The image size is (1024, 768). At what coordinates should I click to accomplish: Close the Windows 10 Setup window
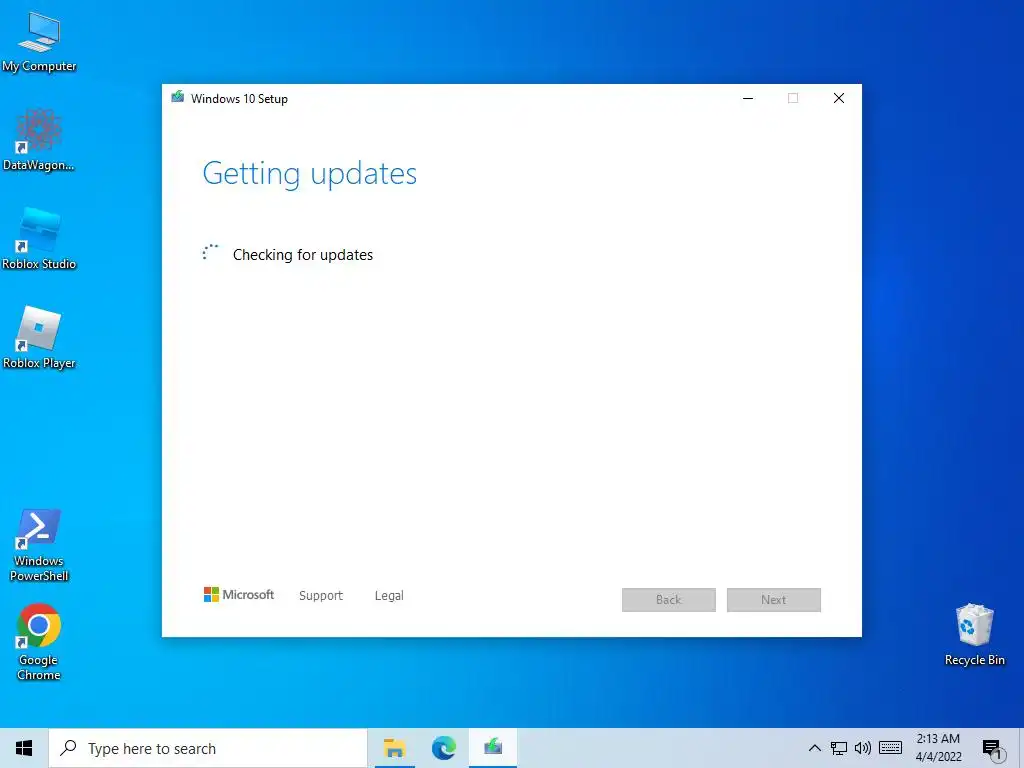[839, 98]
